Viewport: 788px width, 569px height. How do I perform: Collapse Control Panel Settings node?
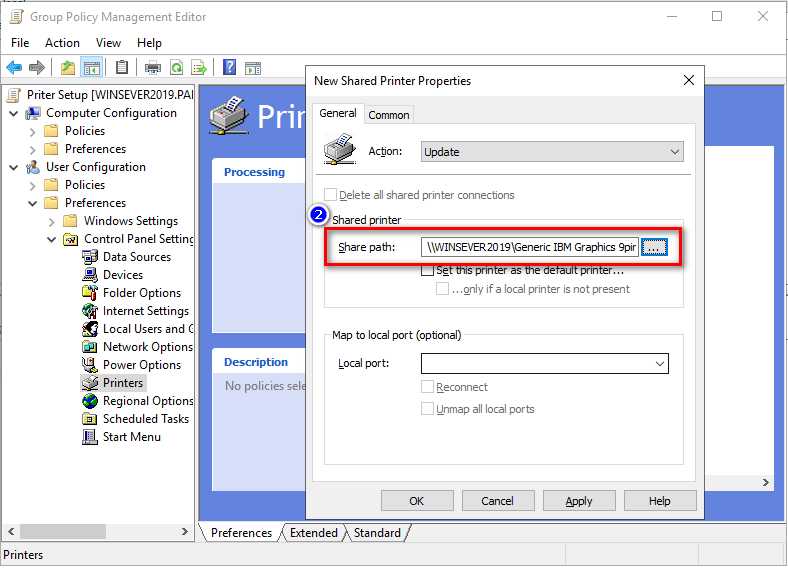[51, 240]
